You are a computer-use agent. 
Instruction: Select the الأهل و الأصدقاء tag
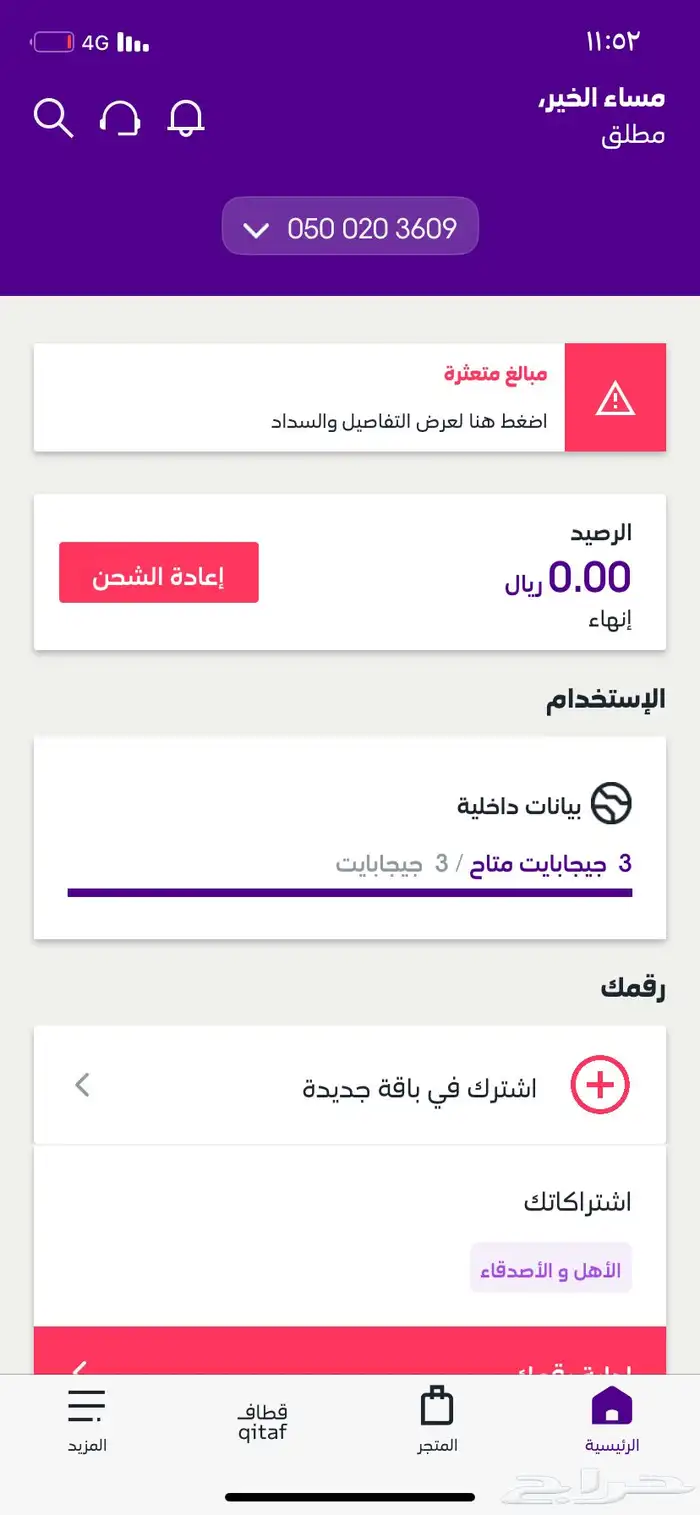[x=549, y=1267]
